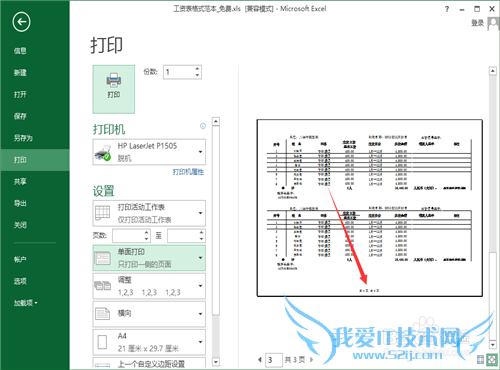
Task: Decrease the ending page number
Action: pos(202,239)
